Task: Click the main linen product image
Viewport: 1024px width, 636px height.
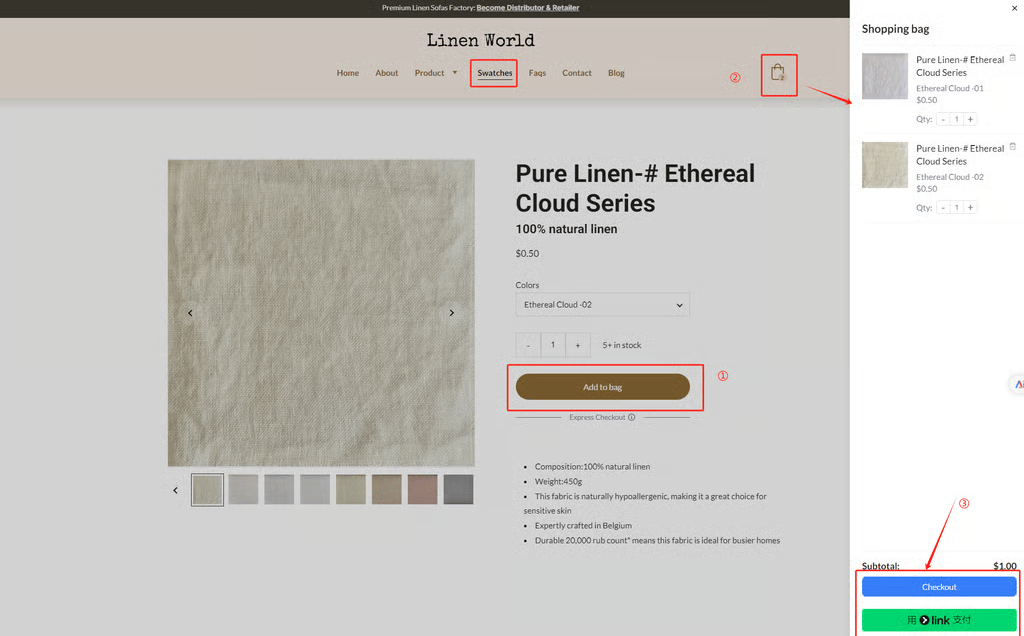Action: coord(321,313)
